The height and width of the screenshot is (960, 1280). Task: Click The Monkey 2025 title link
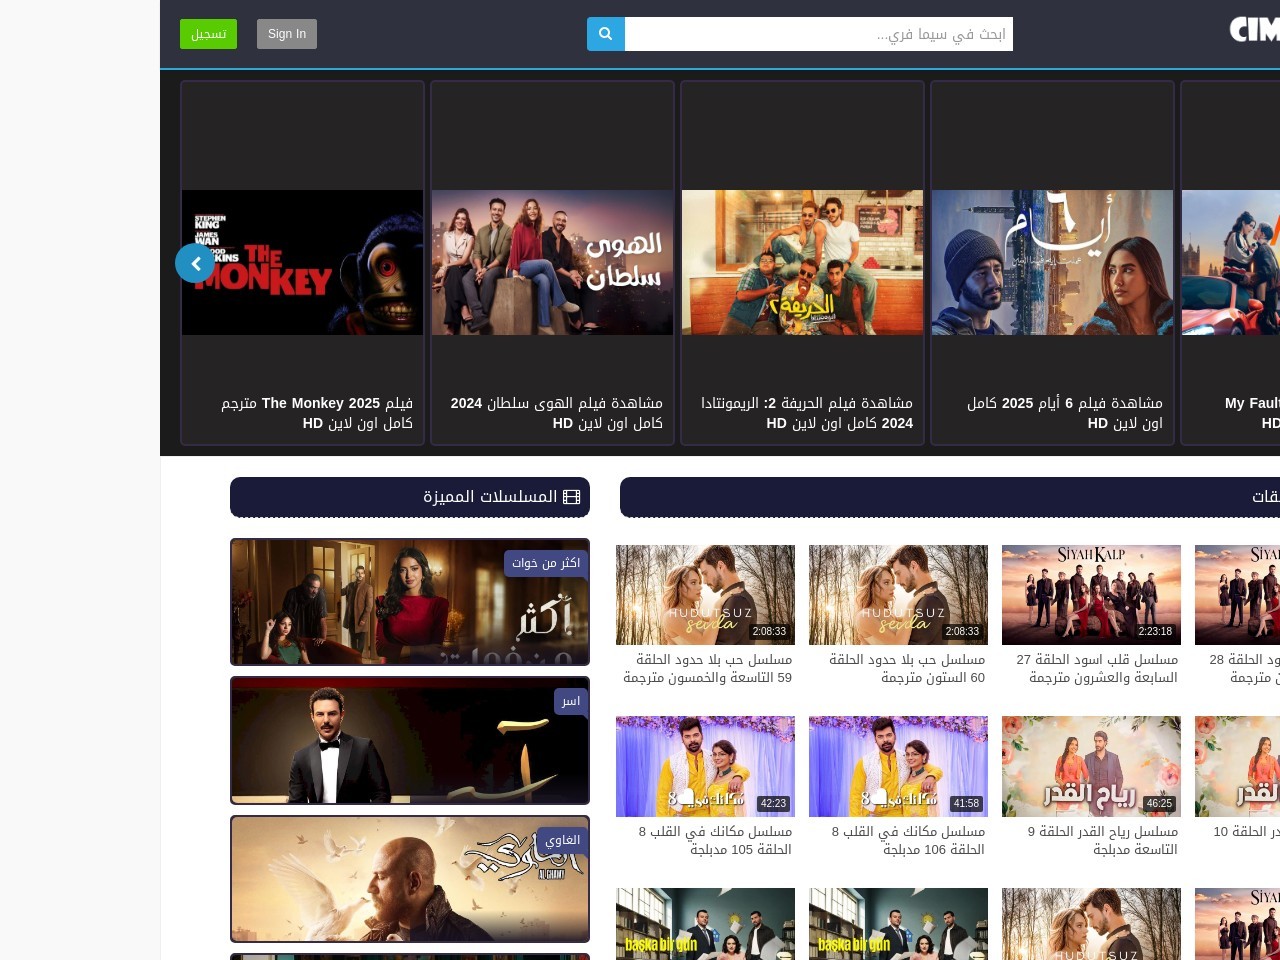click(x=317, y=413)
